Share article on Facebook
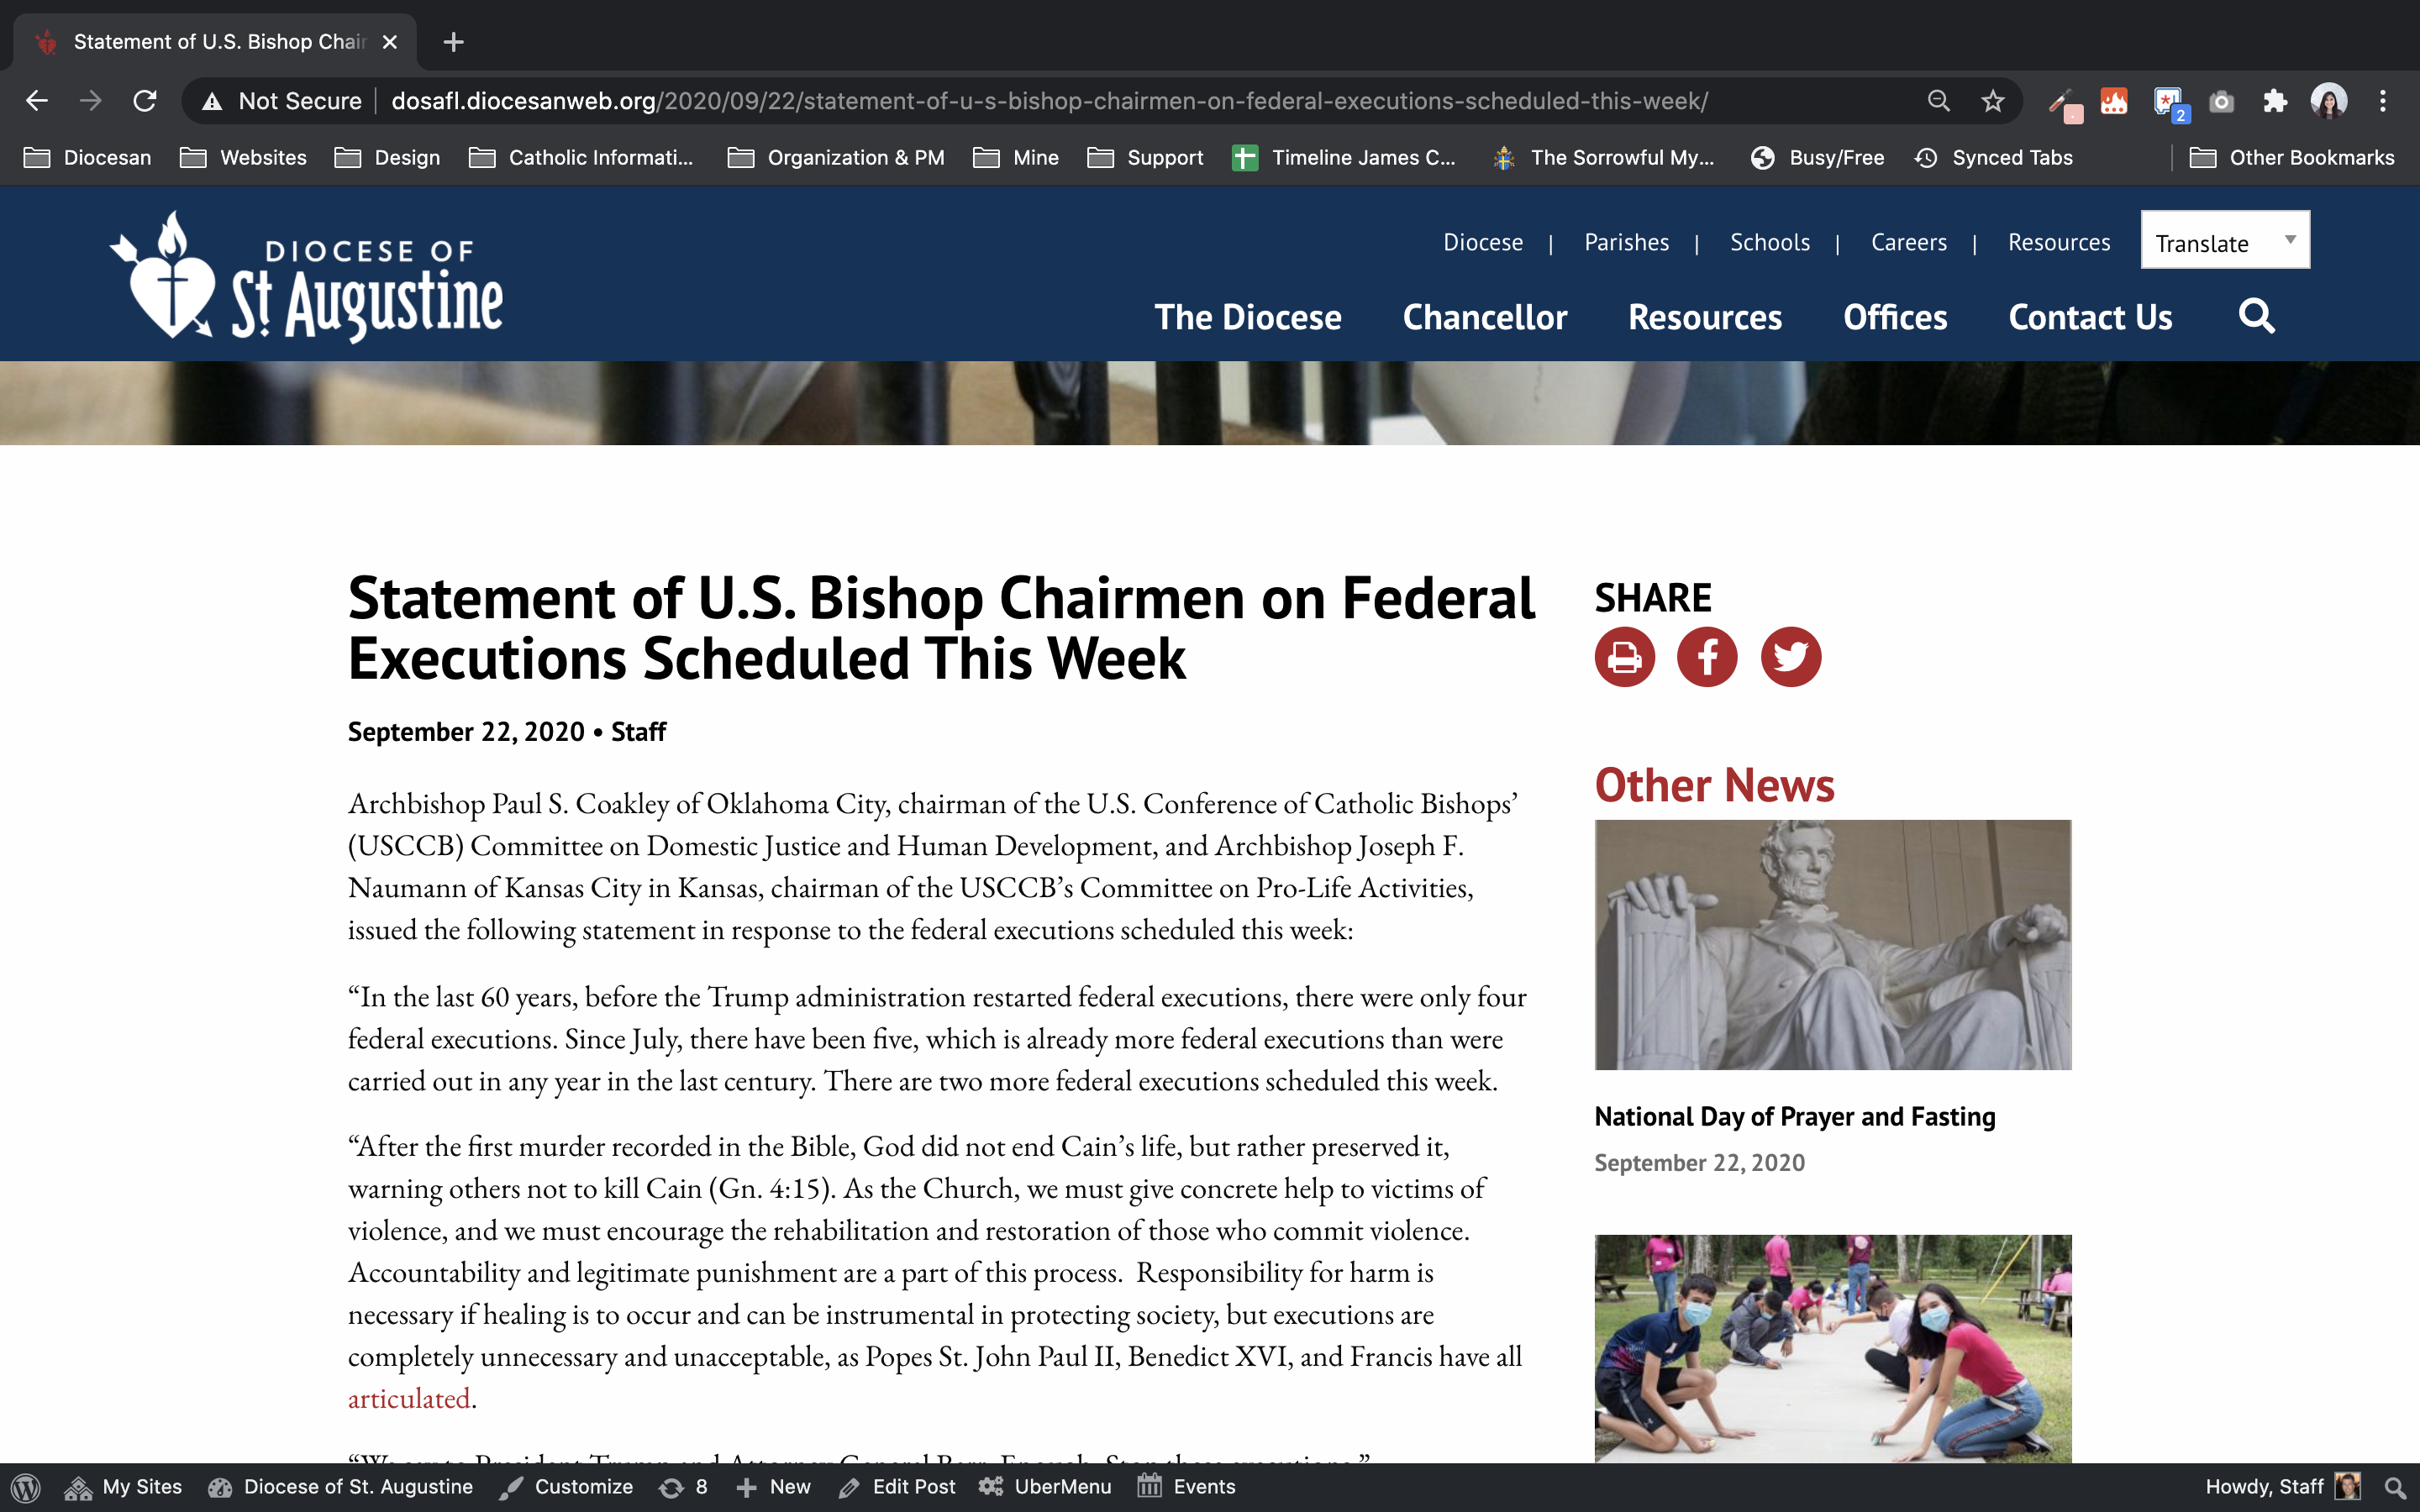This screenshot has height=1512, width=2420. point(1707,657)
